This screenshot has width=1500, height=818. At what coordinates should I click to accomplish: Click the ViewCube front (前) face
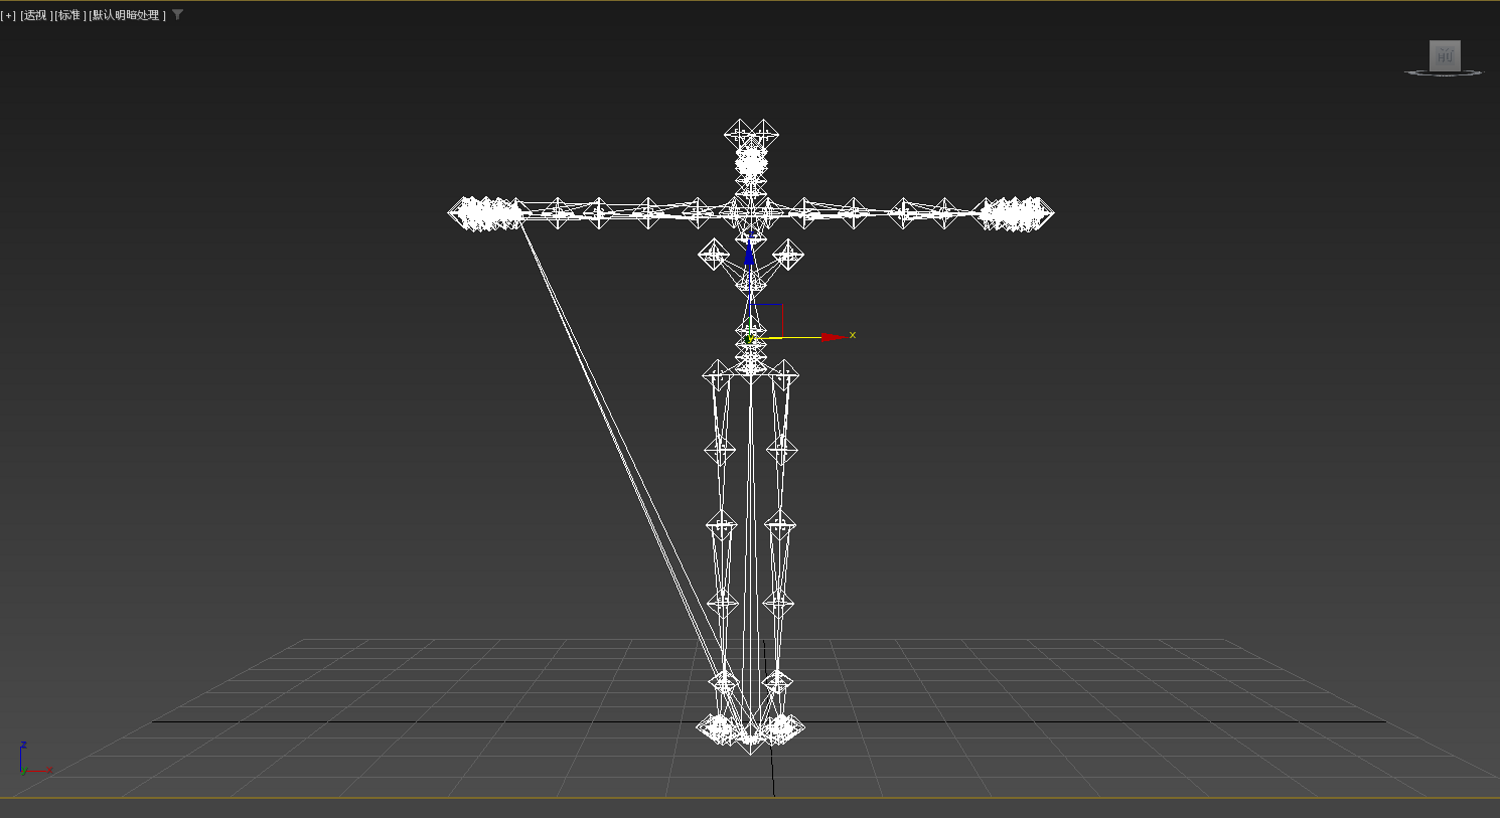click(x=1445, y=56)
